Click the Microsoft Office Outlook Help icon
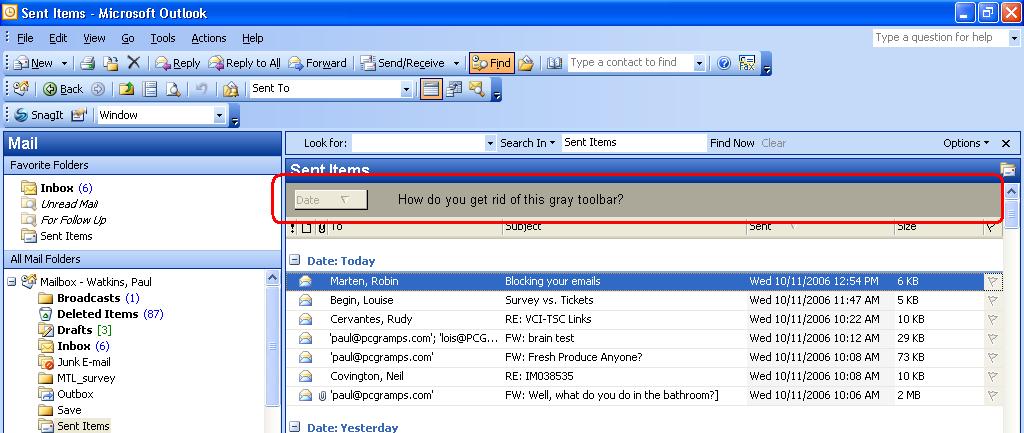1024x433 pixels. point(723,63)
